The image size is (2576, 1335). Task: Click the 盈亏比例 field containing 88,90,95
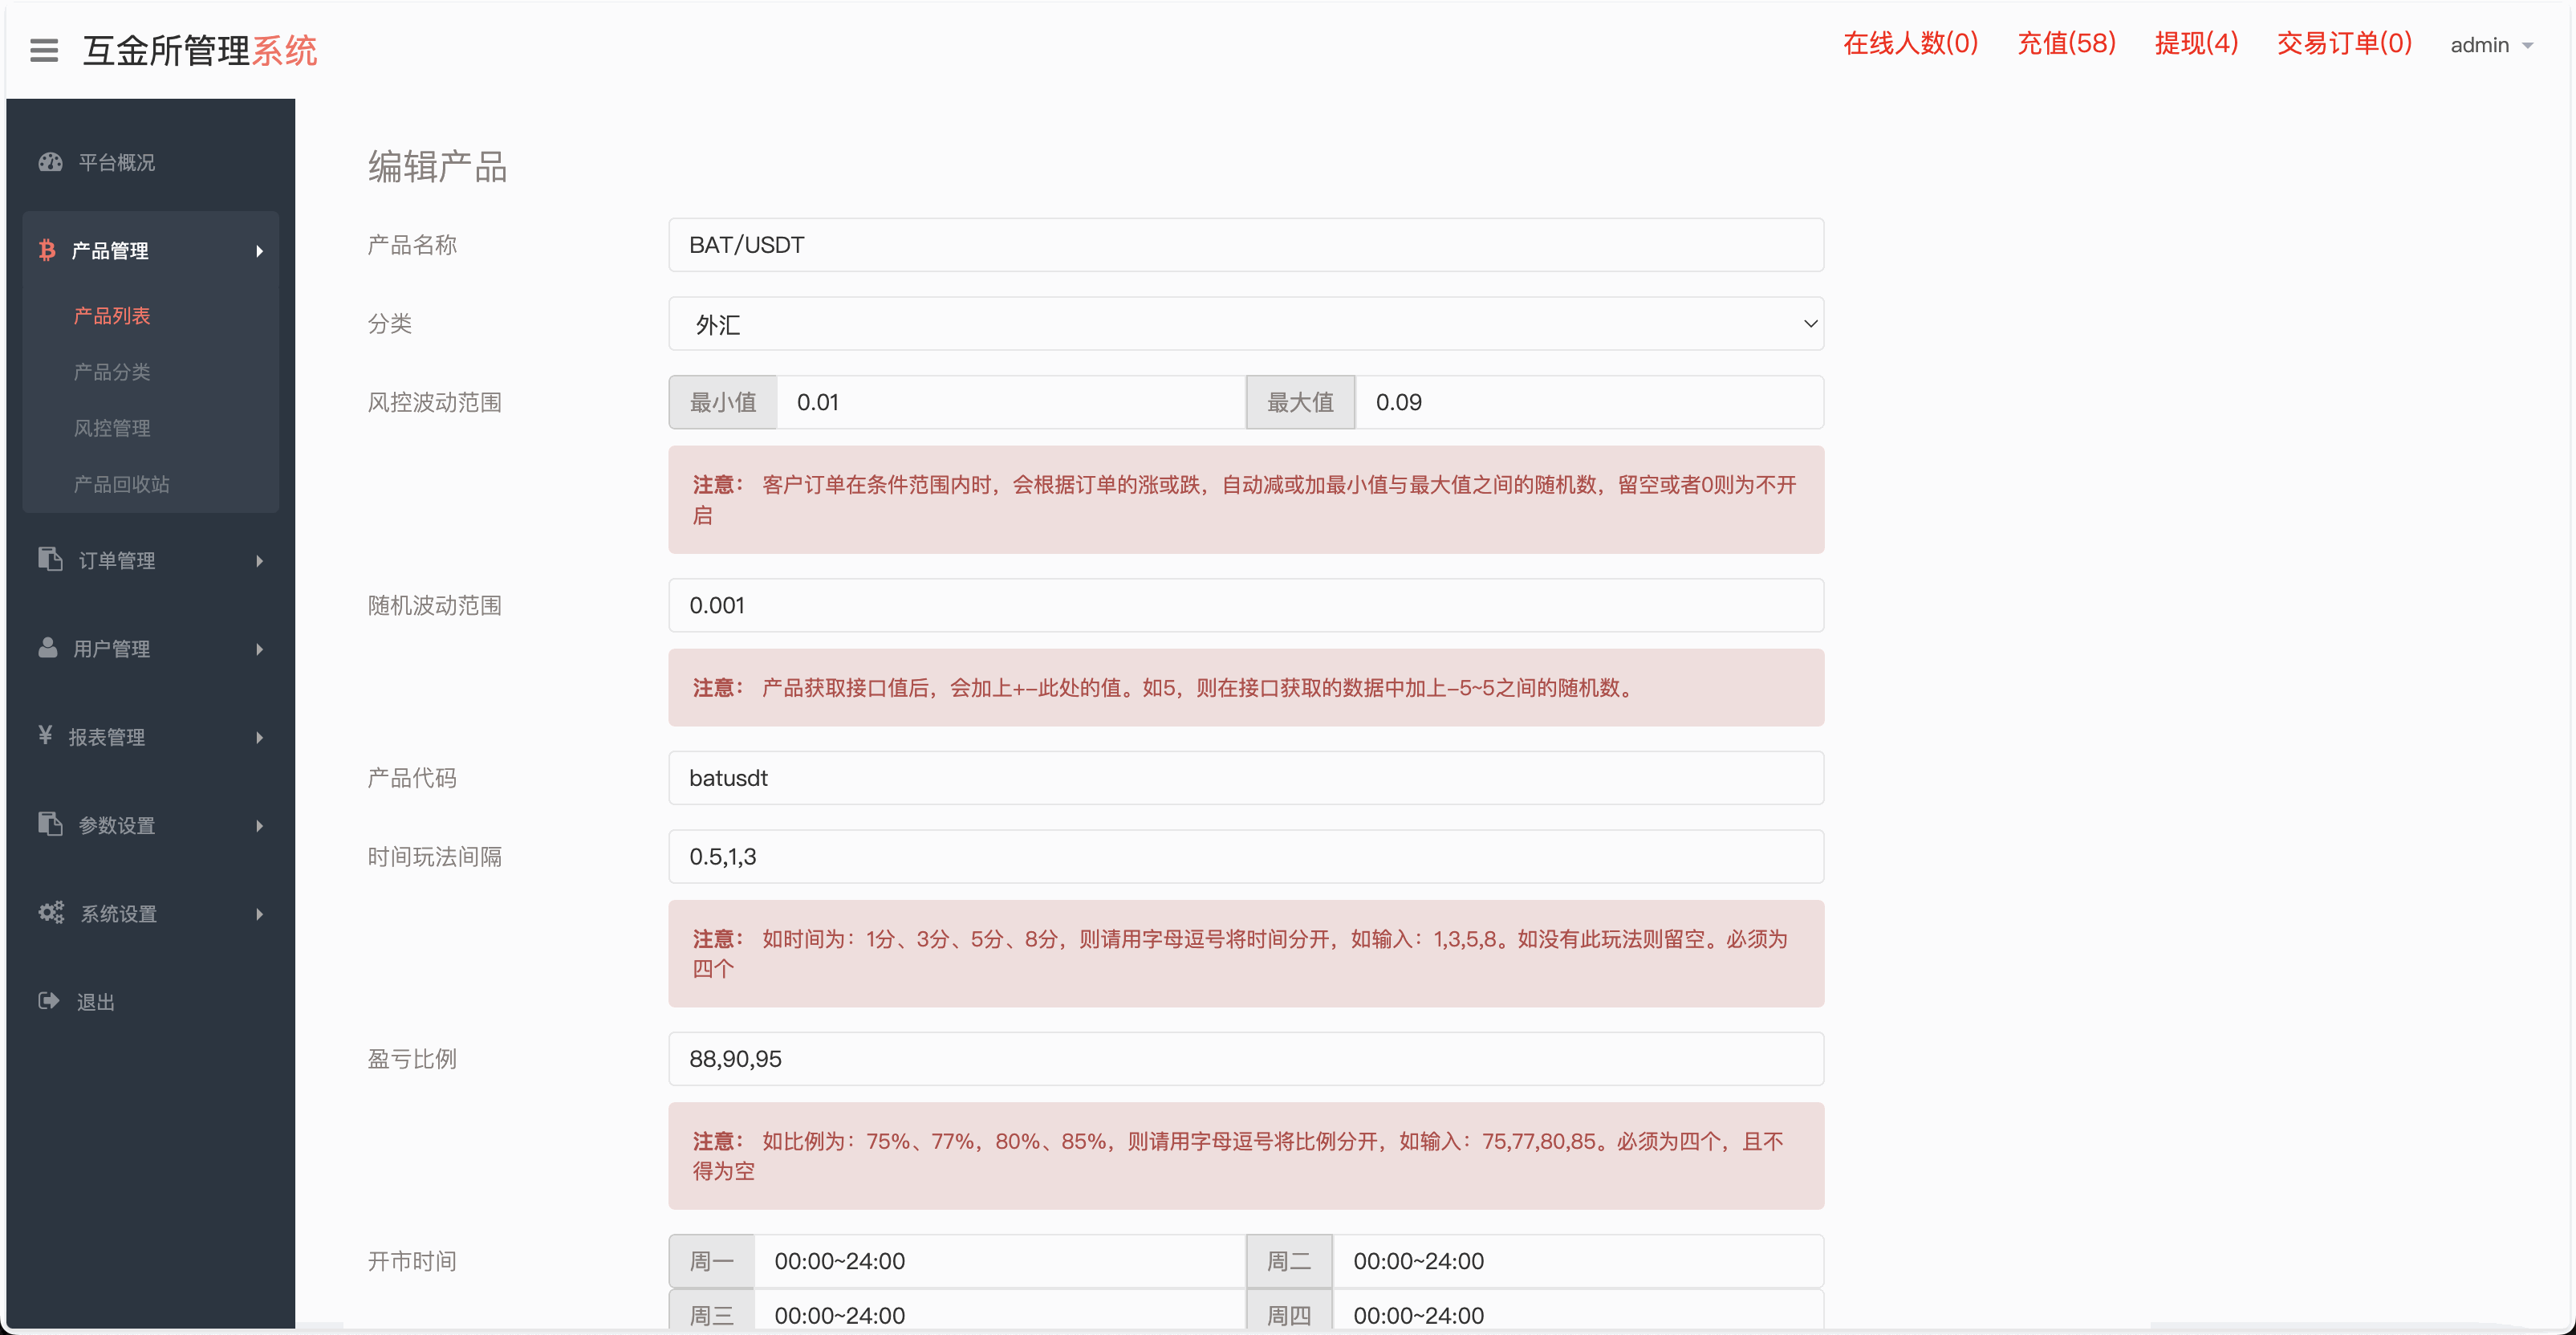1245,1059
